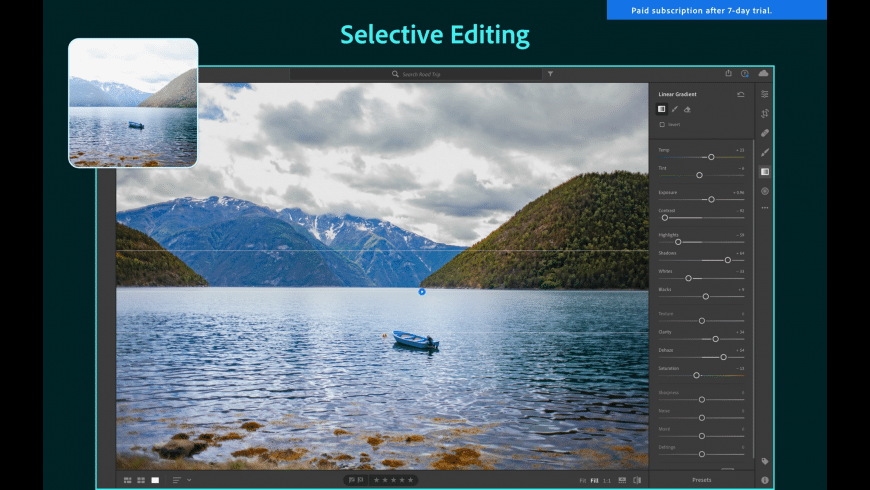Adjust the Highlights slider handle
Image resolution: width=870 pixels, height=490 pixels.
click(678, 242)
